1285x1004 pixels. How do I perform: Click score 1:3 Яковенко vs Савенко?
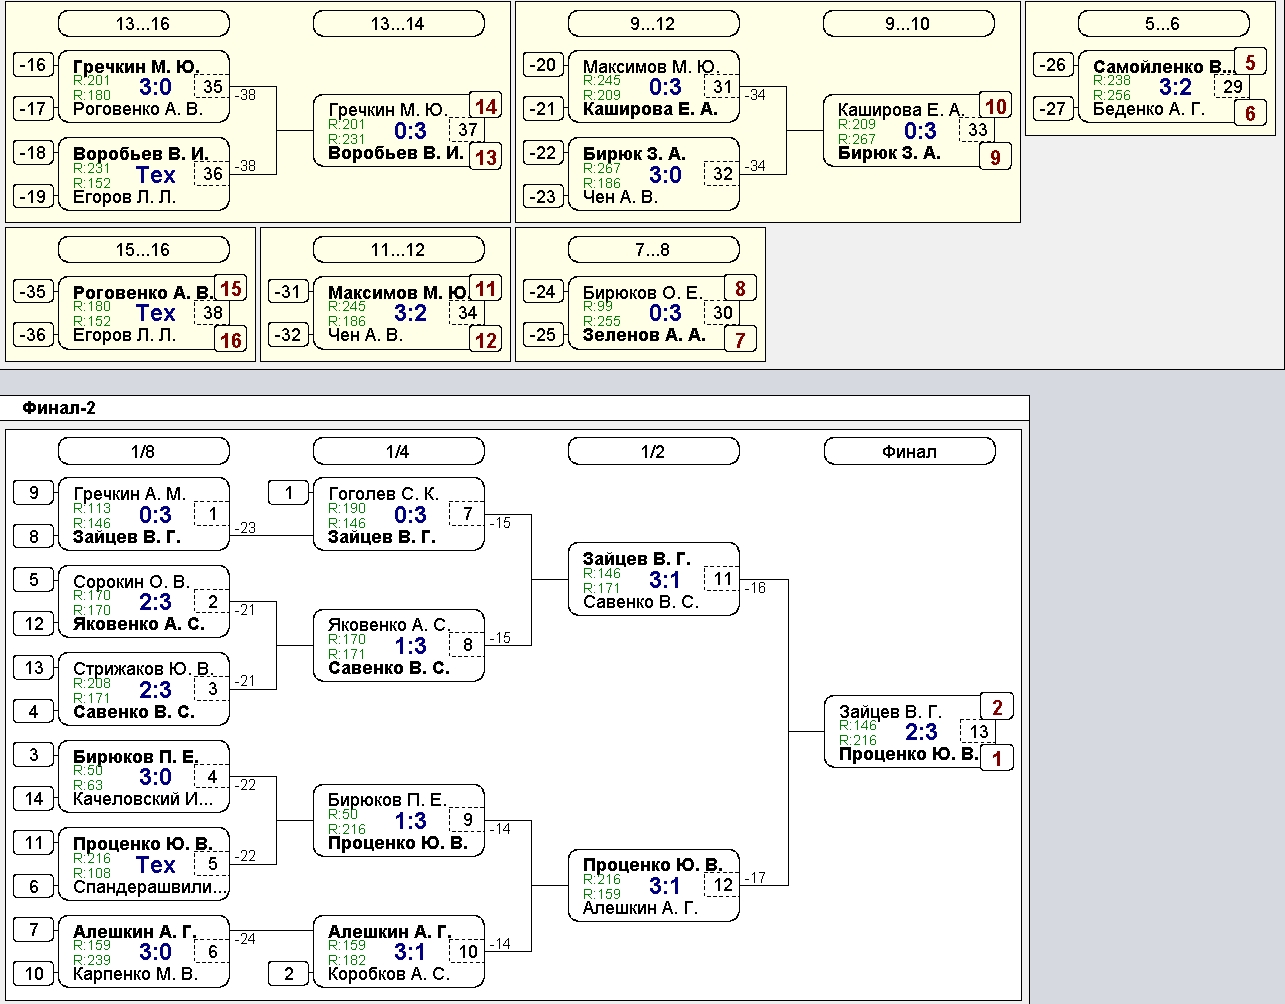(410, 646)
